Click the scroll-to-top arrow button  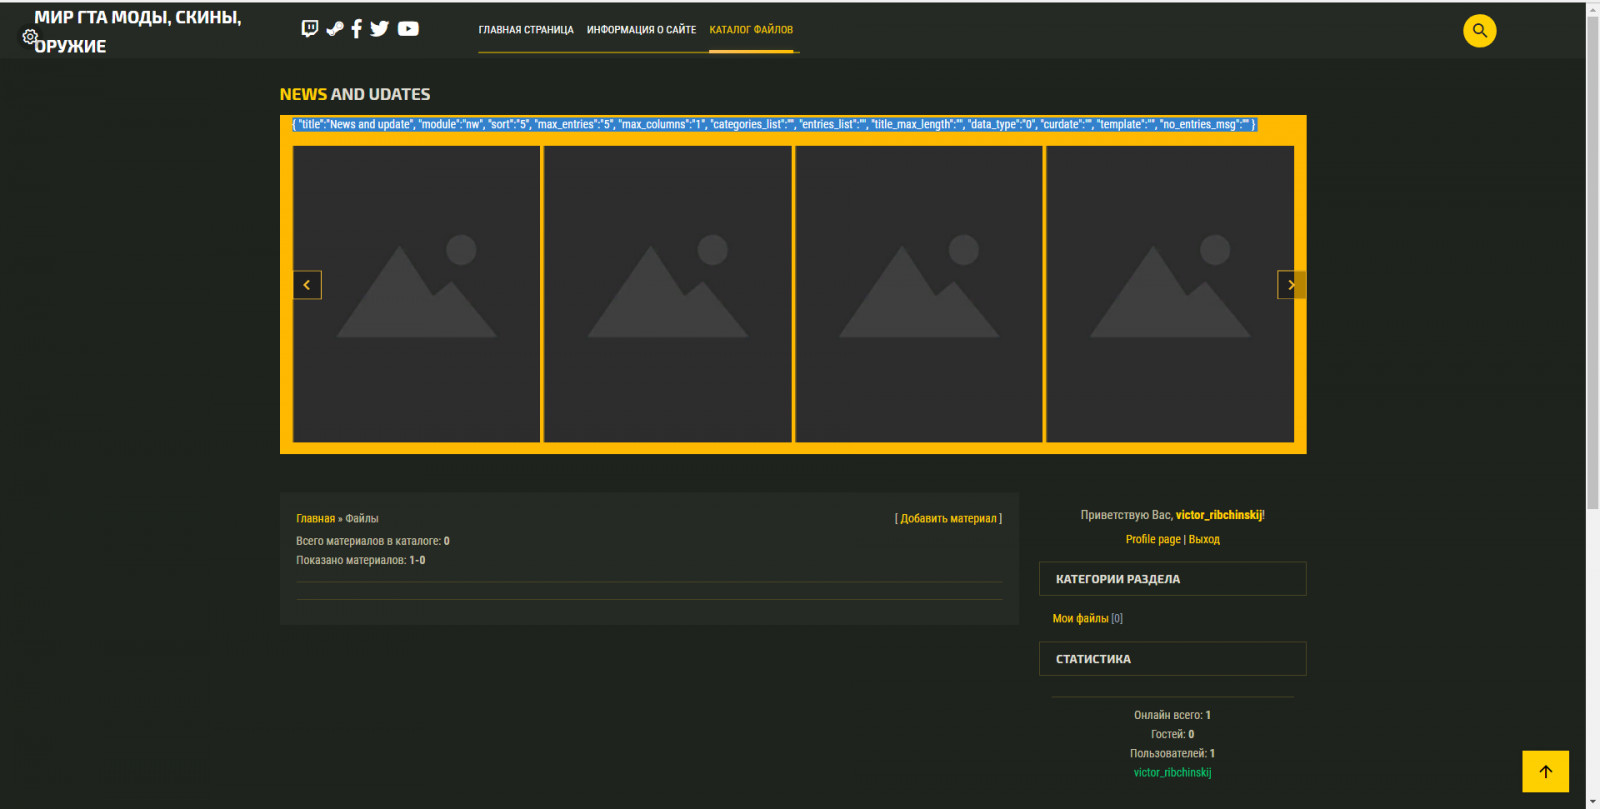click(x=1545, y=771)
